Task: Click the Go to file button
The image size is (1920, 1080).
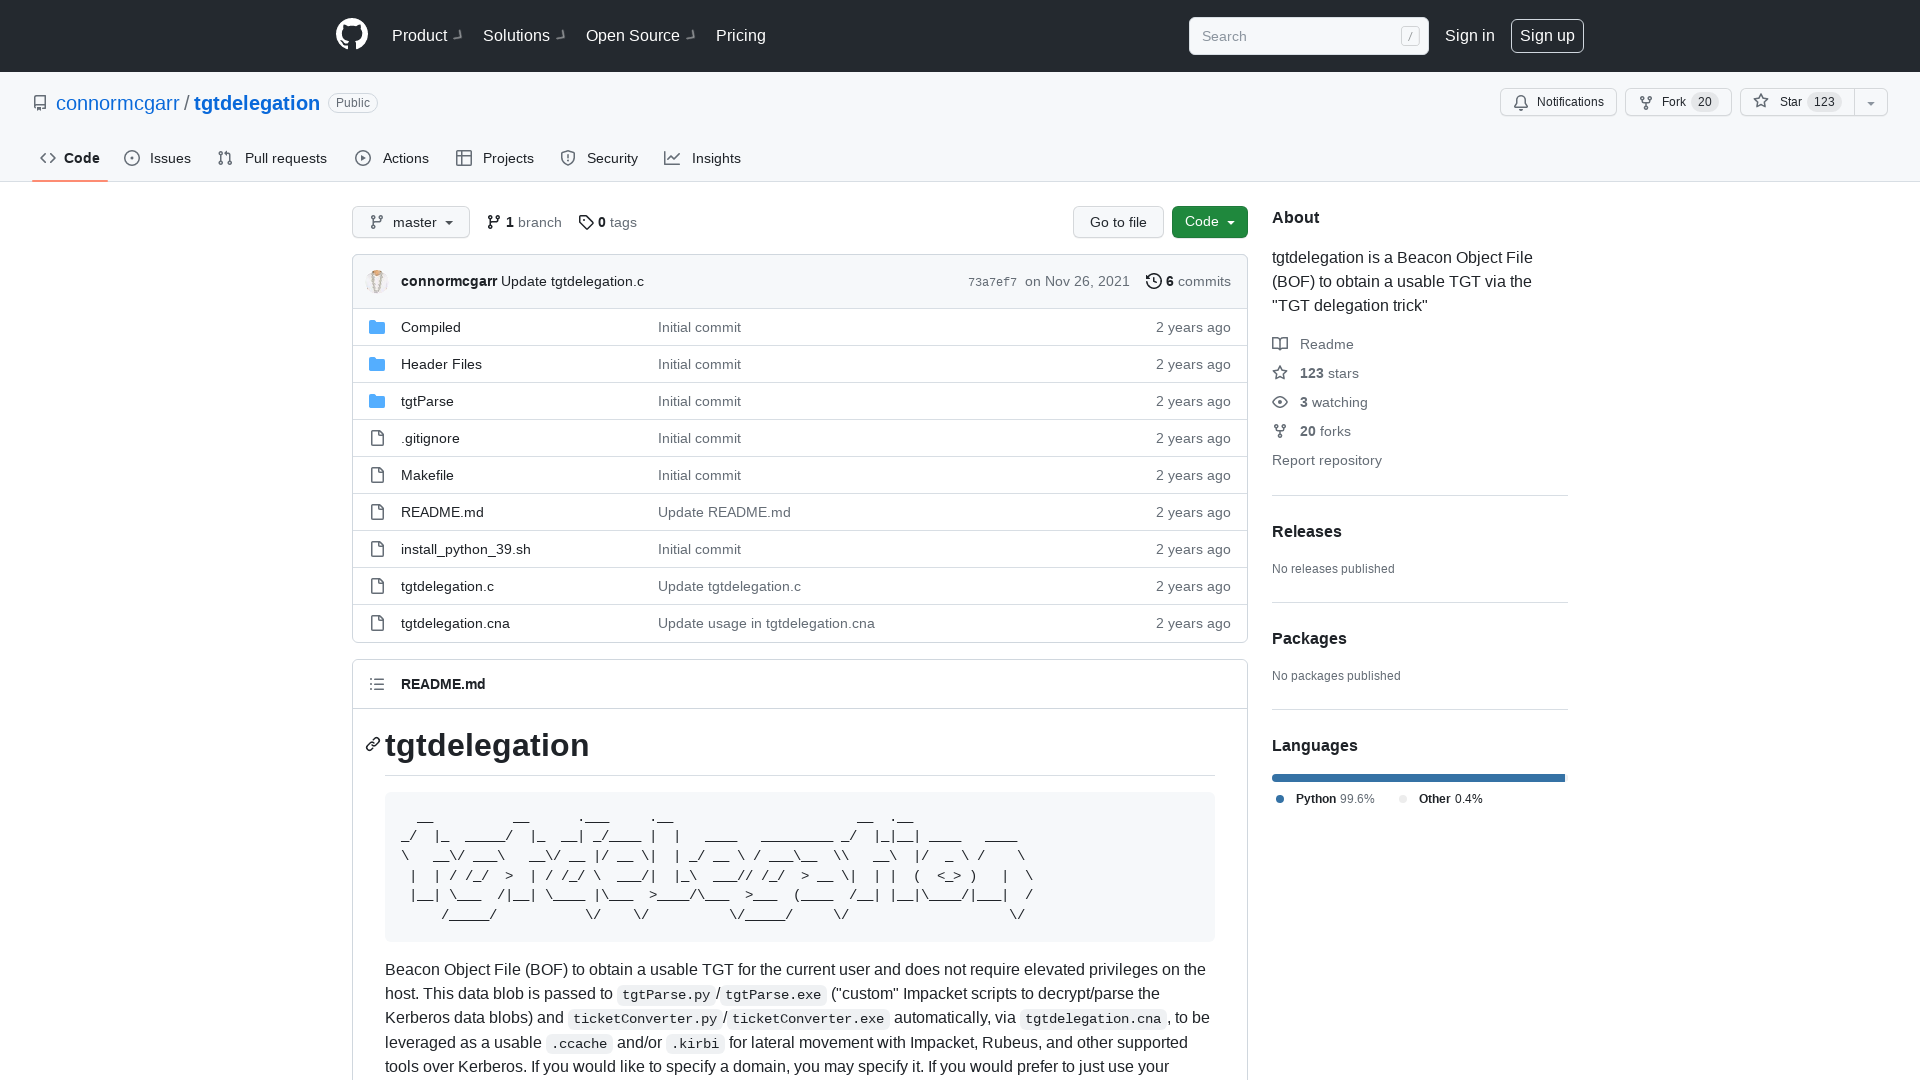Action: 1118,222
